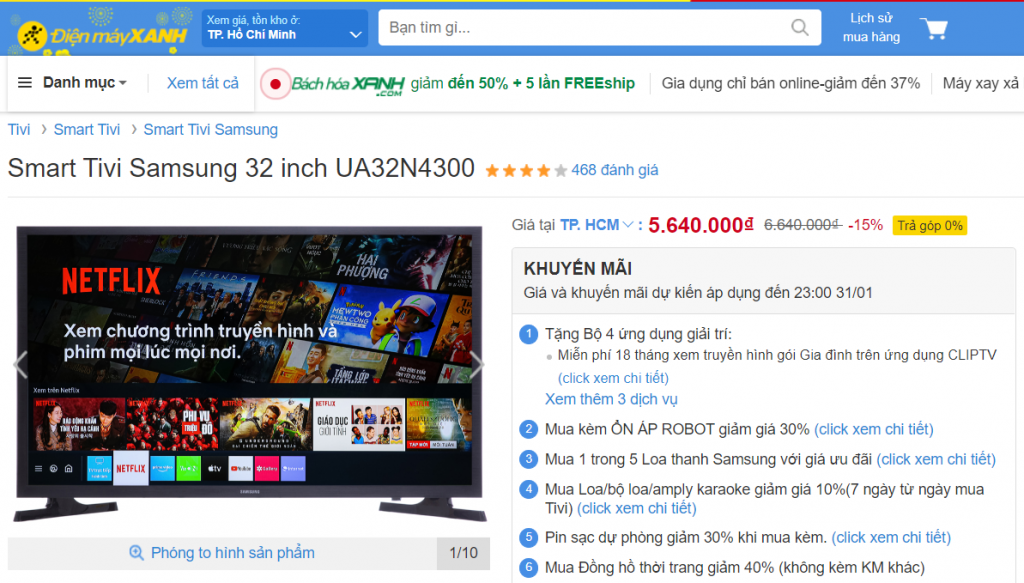Click the zoom magnifier icon

pyautogui.click(x=136, y=553)
